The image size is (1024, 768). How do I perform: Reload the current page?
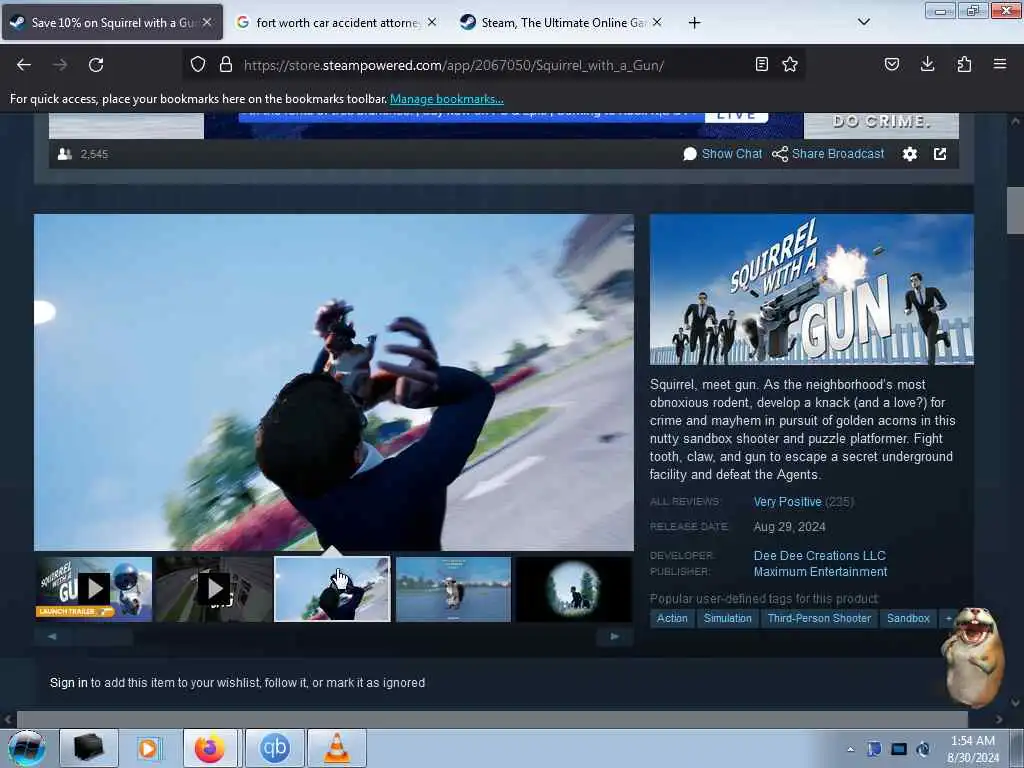tap(96, 65)
